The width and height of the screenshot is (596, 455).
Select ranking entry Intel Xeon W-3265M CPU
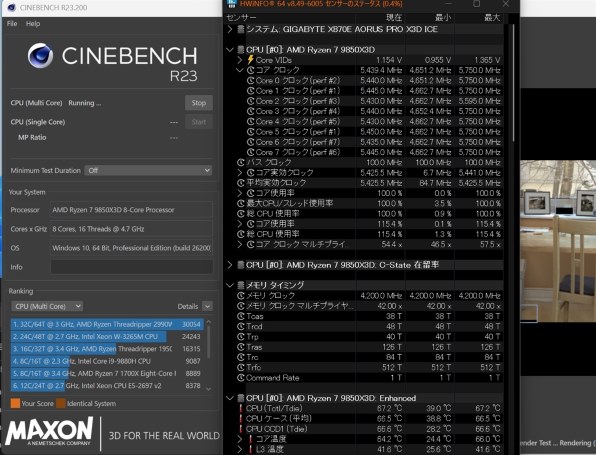[x=107, y=336]
